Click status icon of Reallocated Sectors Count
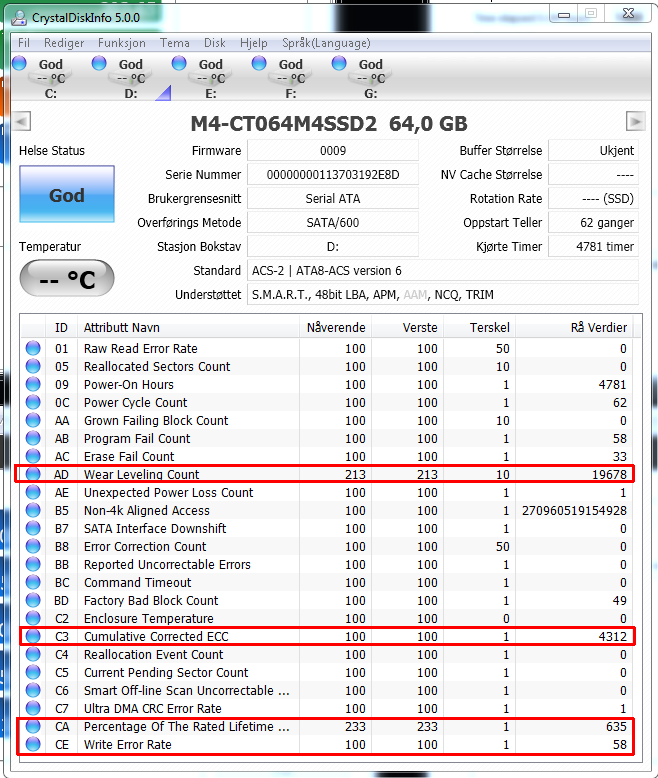 33,366
